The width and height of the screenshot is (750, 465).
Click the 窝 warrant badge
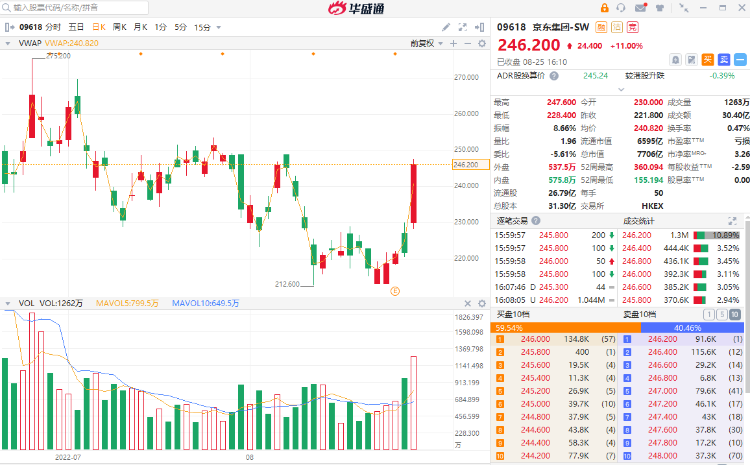tap(633, 27)
